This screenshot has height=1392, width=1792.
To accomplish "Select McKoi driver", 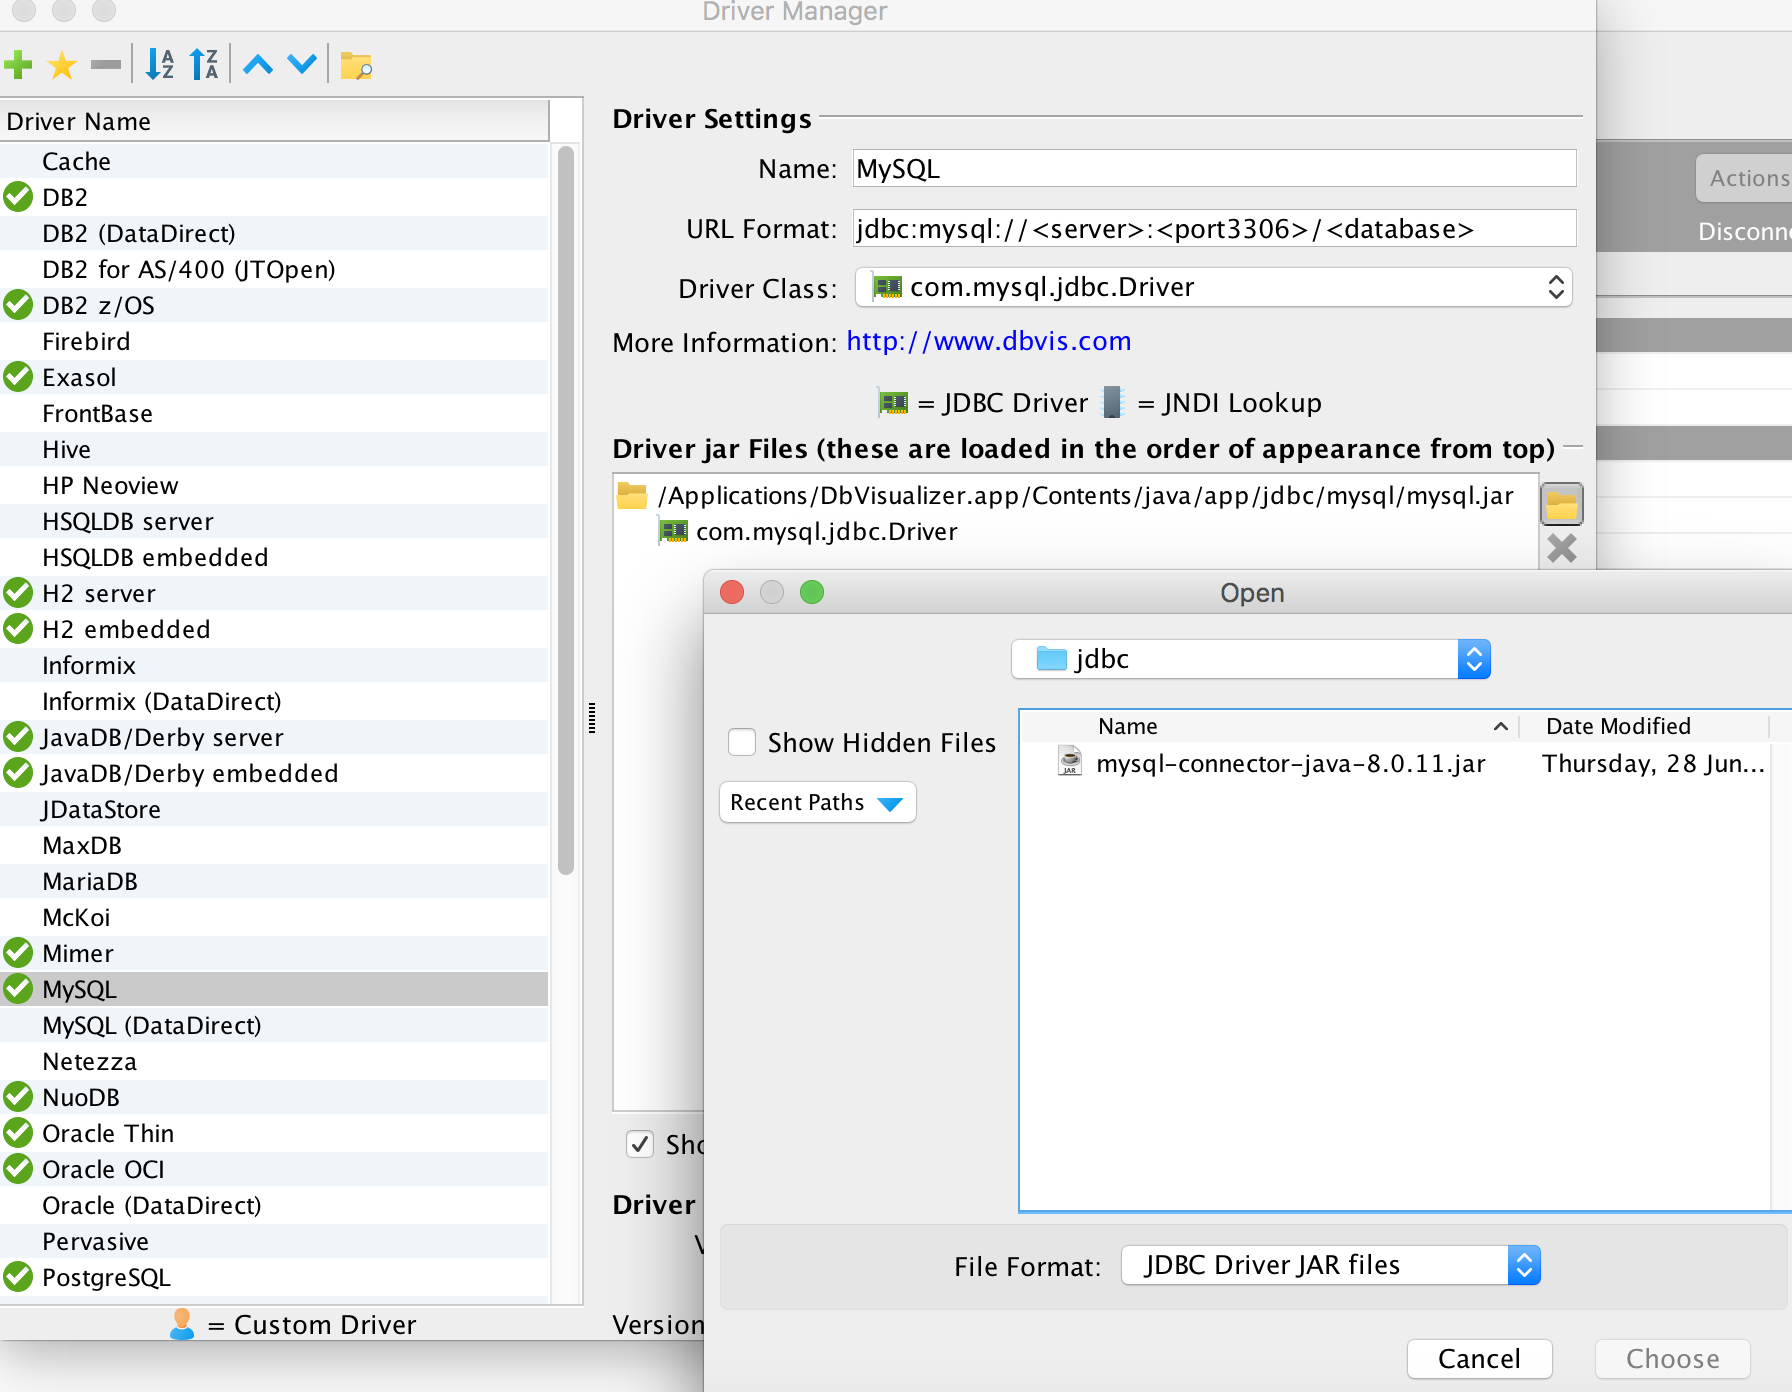I will click(x=274, y=917).
